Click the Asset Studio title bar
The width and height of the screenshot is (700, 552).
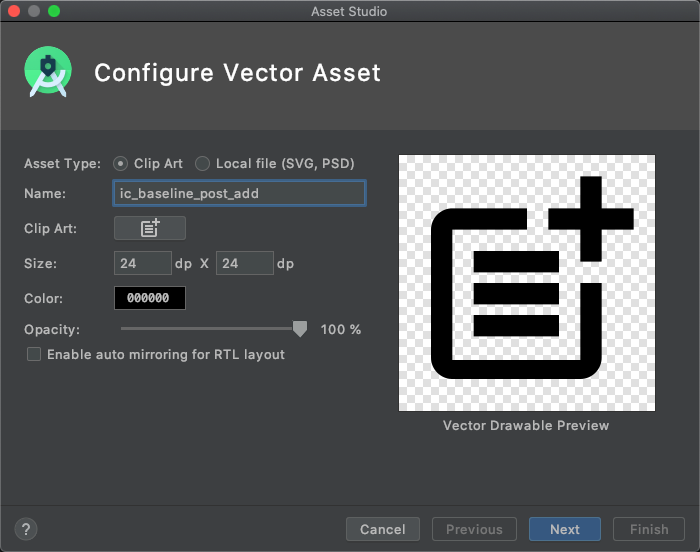350,11
